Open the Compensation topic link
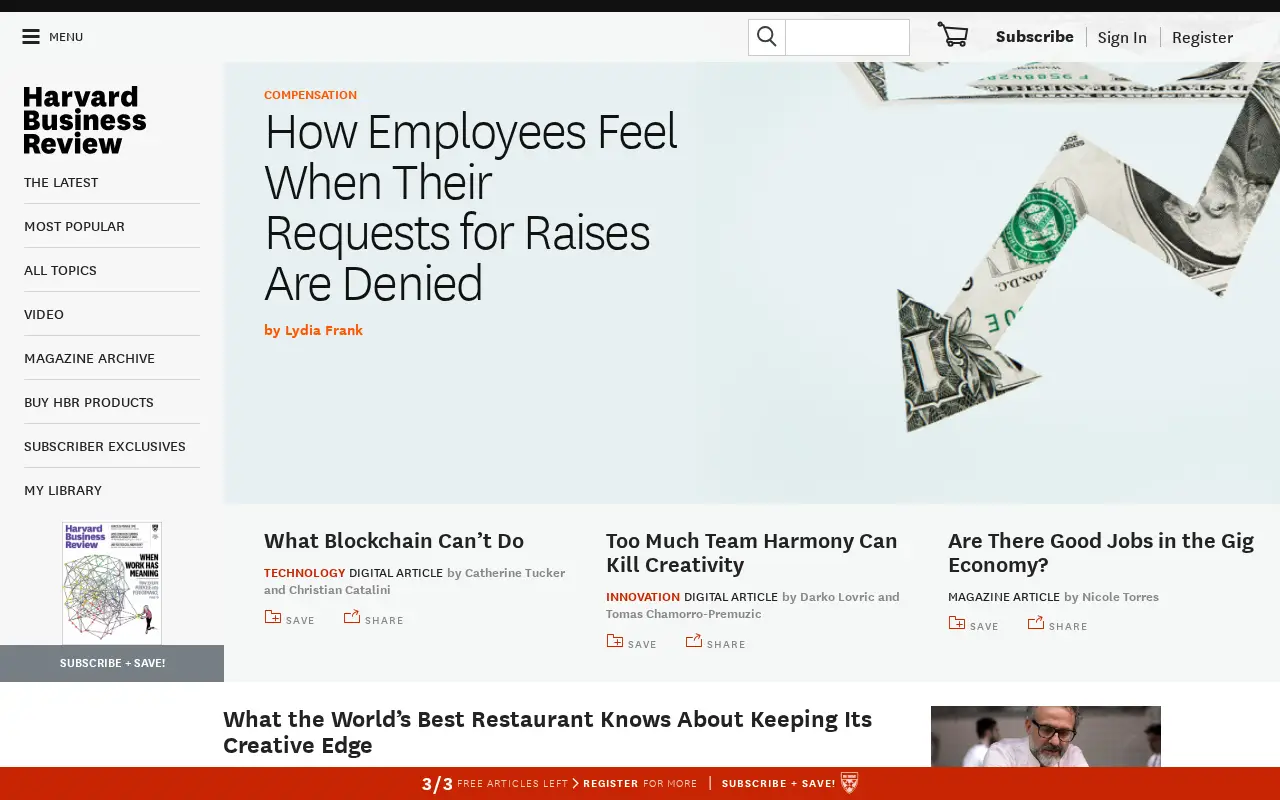Viewport: 1280px width, 800px height. coord(310,95)
